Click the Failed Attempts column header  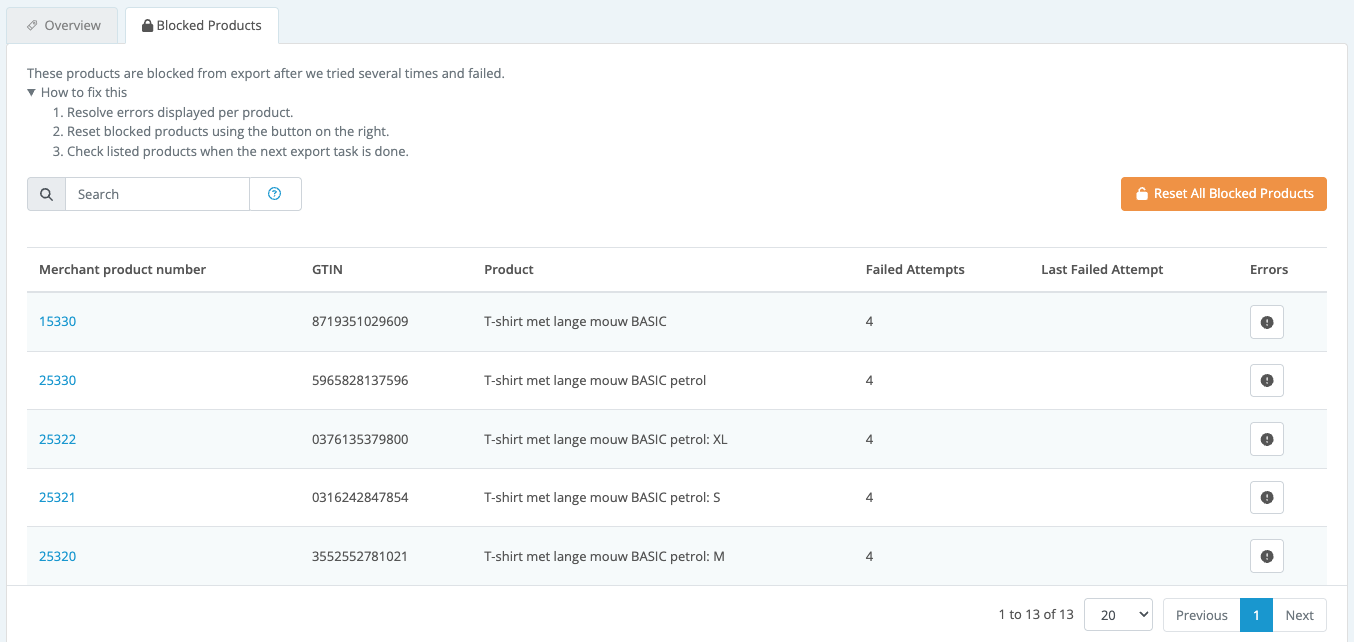915,270
